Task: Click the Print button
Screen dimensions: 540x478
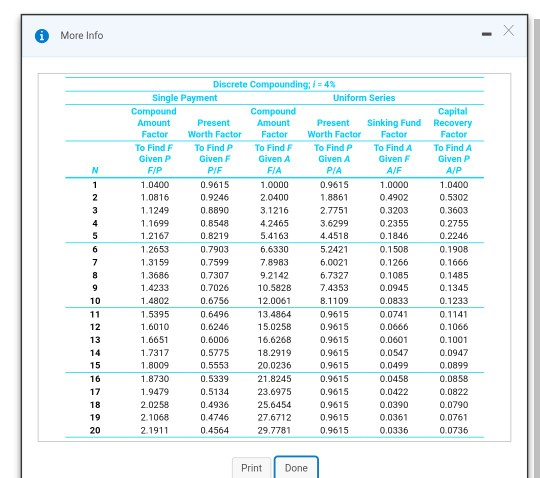Action: pos(251,468)
